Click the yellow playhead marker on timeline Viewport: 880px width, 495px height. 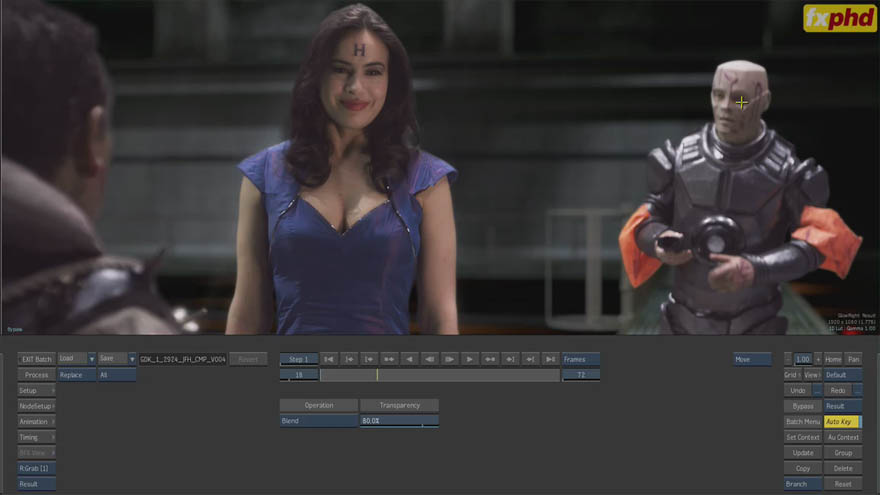click(377, 375)
